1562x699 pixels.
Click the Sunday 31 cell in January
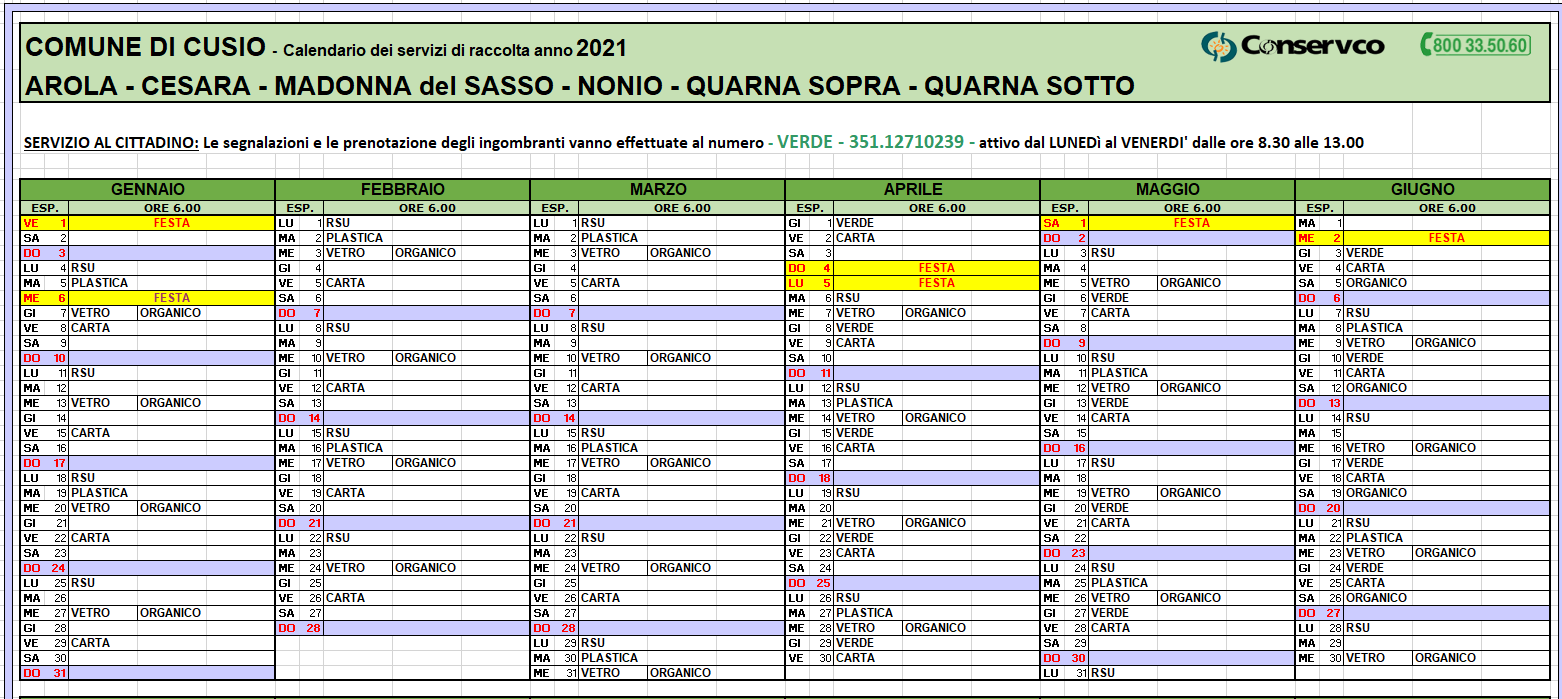tap(45, 673)
